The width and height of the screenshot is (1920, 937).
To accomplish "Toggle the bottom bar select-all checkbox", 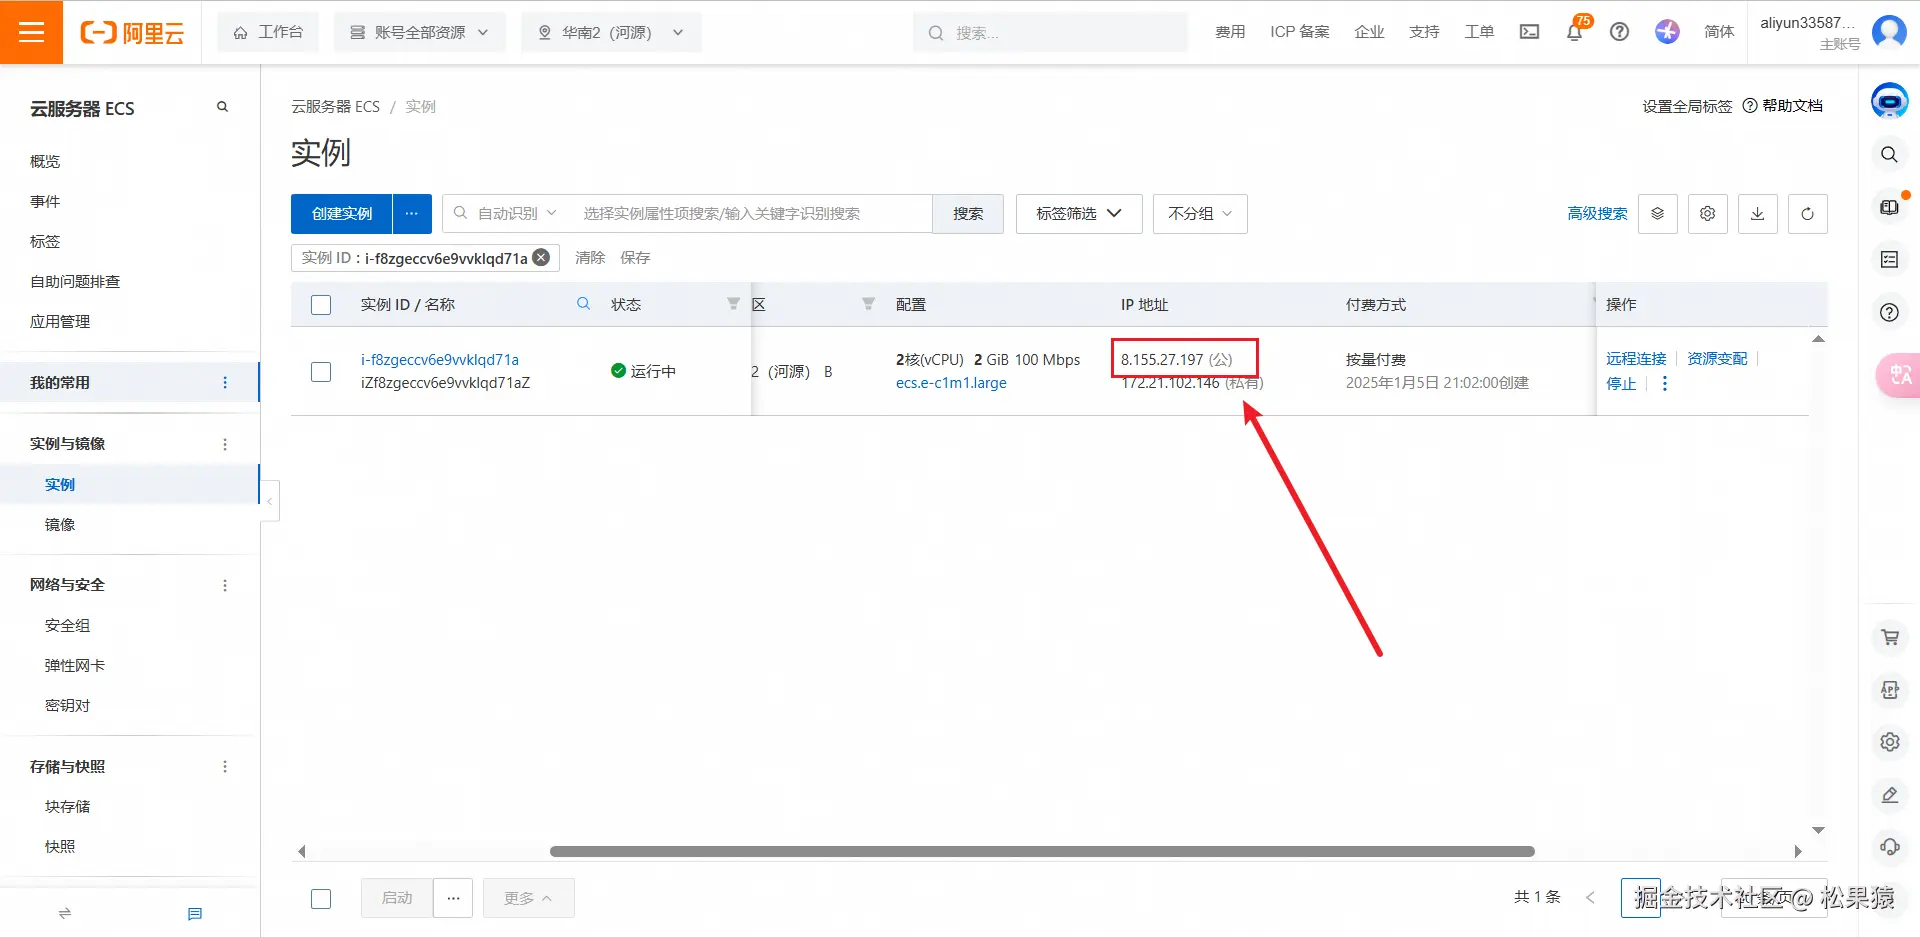I will (x=321, y=899).
